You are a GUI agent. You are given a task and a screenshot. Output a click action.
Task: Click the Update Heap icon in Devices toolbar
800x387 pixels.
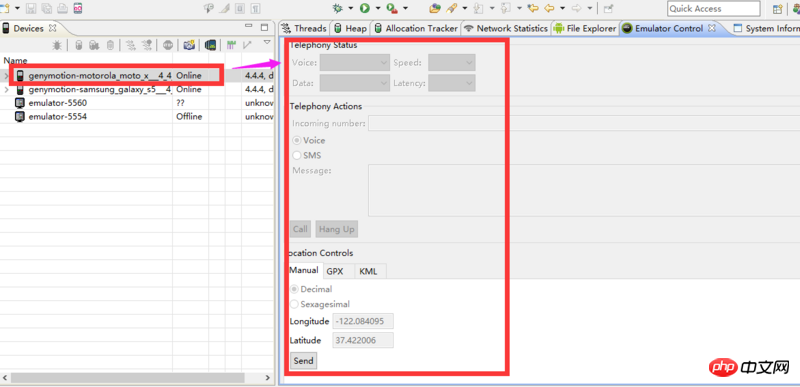79,45
